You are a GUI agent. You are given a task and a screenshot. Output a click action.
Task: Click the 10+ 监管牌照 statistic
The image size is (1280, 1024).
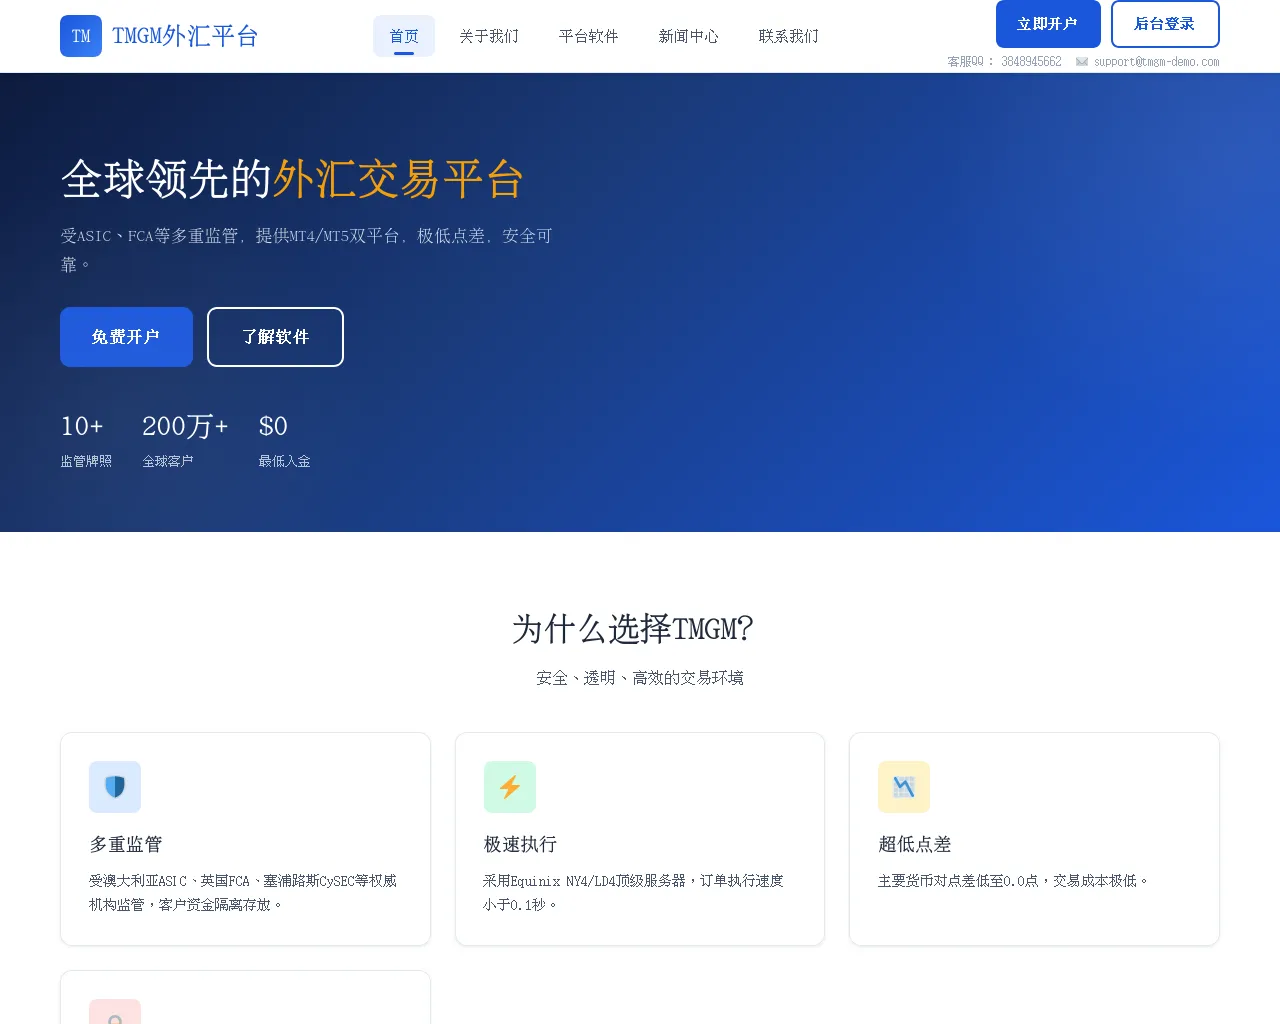pyautogui.click(x=86, y=440)
